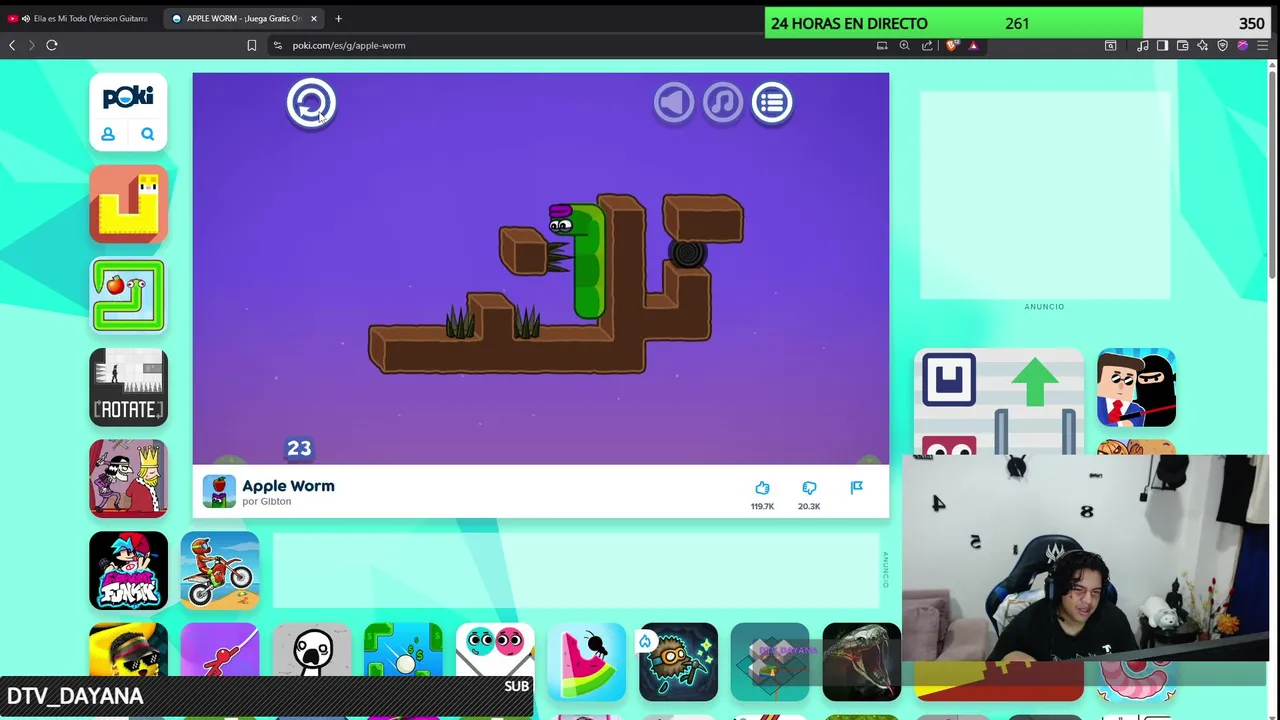Click the black hole portal in the game
The height and width of the screenshot is (720, 1280).
[688, 254]
